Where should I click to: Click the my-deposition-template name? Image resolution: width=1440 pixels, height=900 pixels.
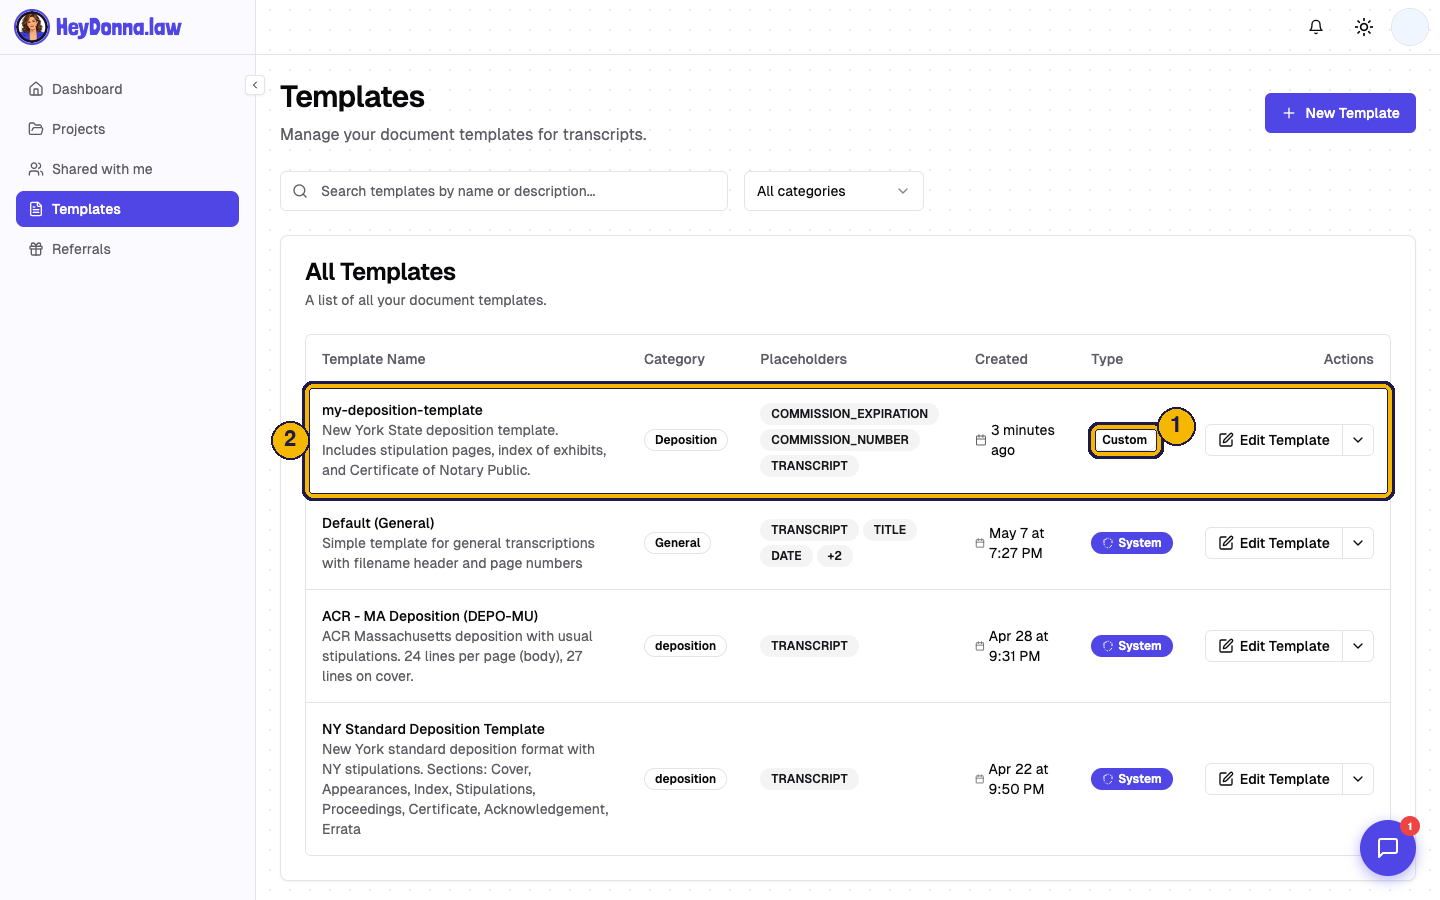coord(402,410)
